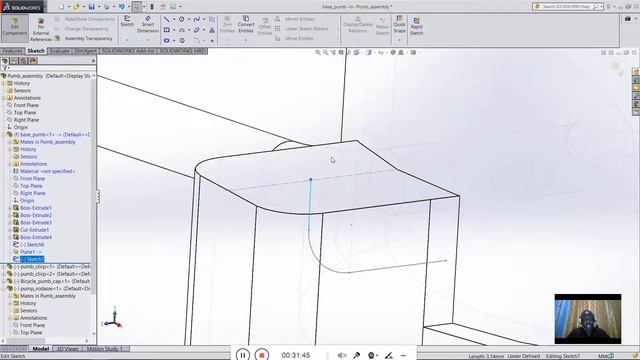Click the Save icon
This screenshot has height=360, width=640.
pyautogui.click(x=91, y=7)
